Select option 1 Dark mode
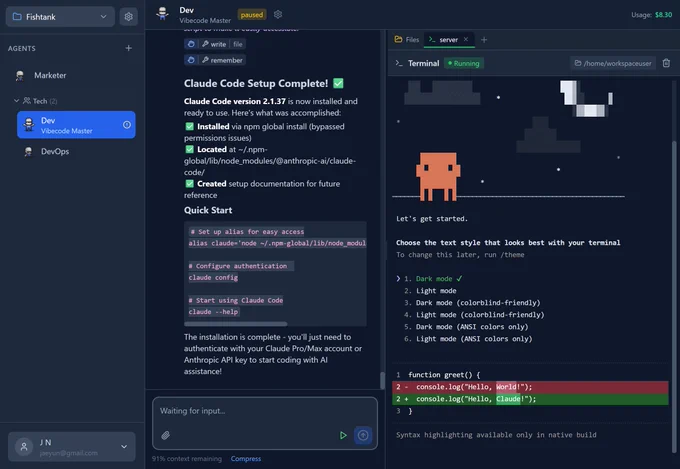Viewport: 680px width, 469px height. [434, 279]
